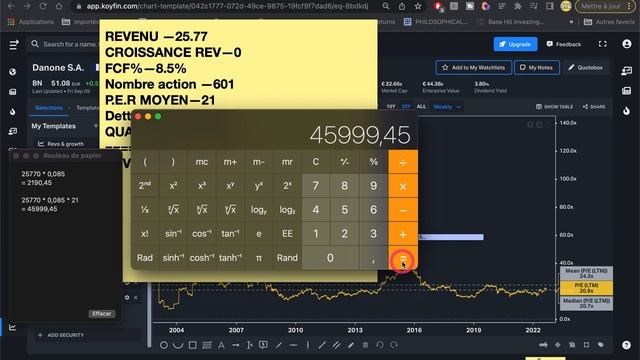The image size is (640, 360).
Task: Open the Weekly interval dropdown
Action: (447, 107)
